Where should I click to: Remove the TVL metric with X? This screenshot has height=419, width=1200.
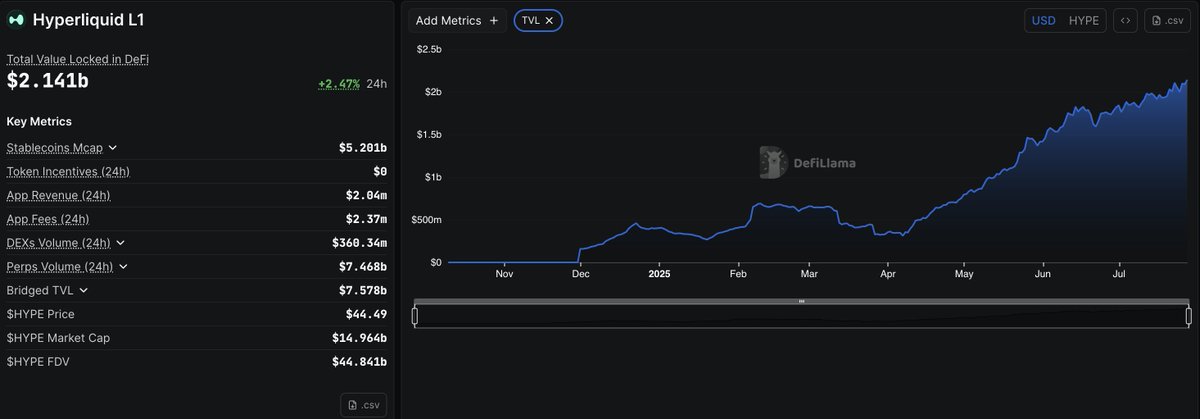549,20
